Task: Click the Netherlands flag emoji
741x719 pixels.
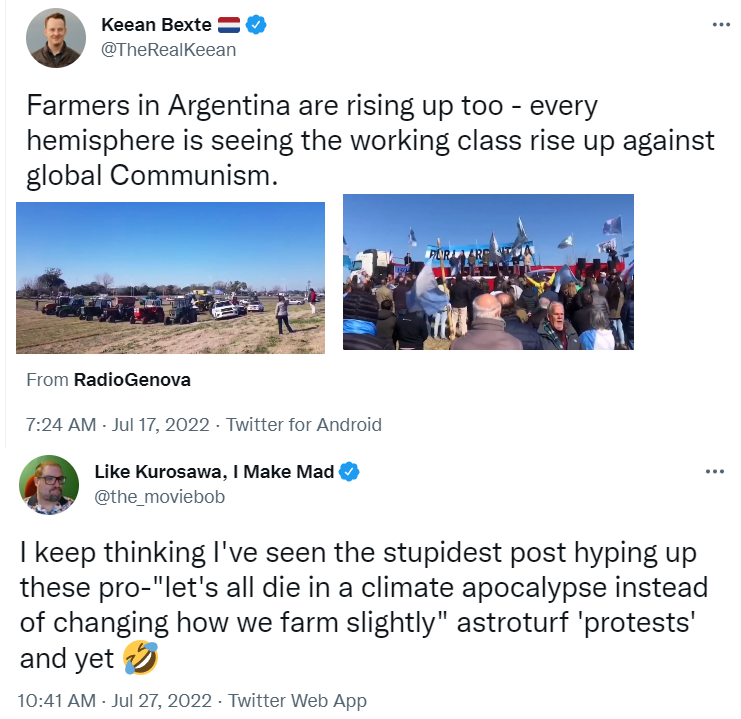Action: (x=231, y=25)
